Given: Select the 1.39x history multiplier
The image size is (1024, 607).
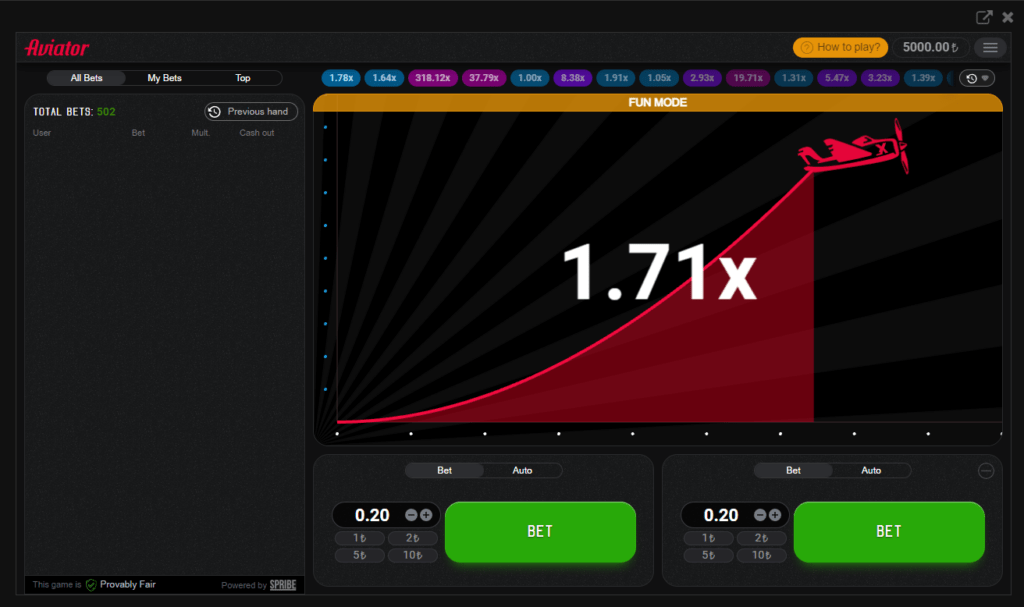Looking at the screenshot, I should tap(923, 78).
